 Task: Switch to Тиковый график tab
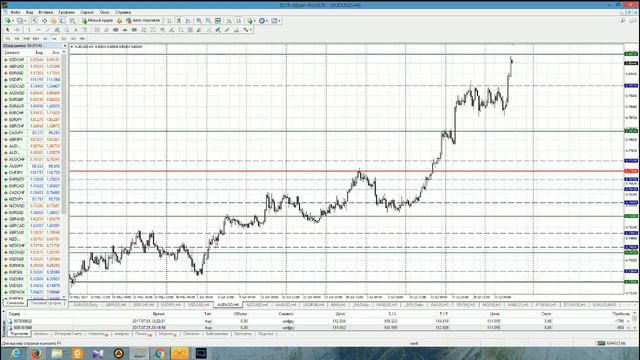[46, 303]
